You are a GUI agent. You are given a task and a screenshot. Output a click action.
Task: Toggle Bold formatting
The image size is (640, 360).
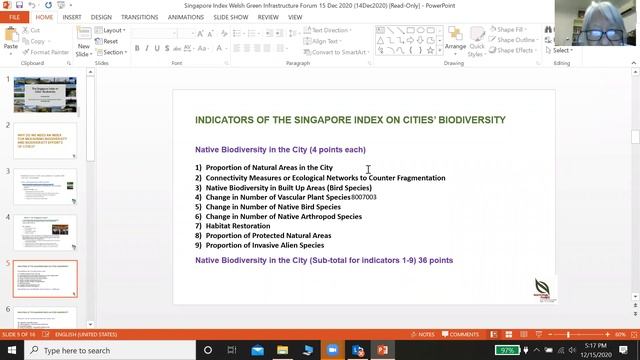pos(137,49)
